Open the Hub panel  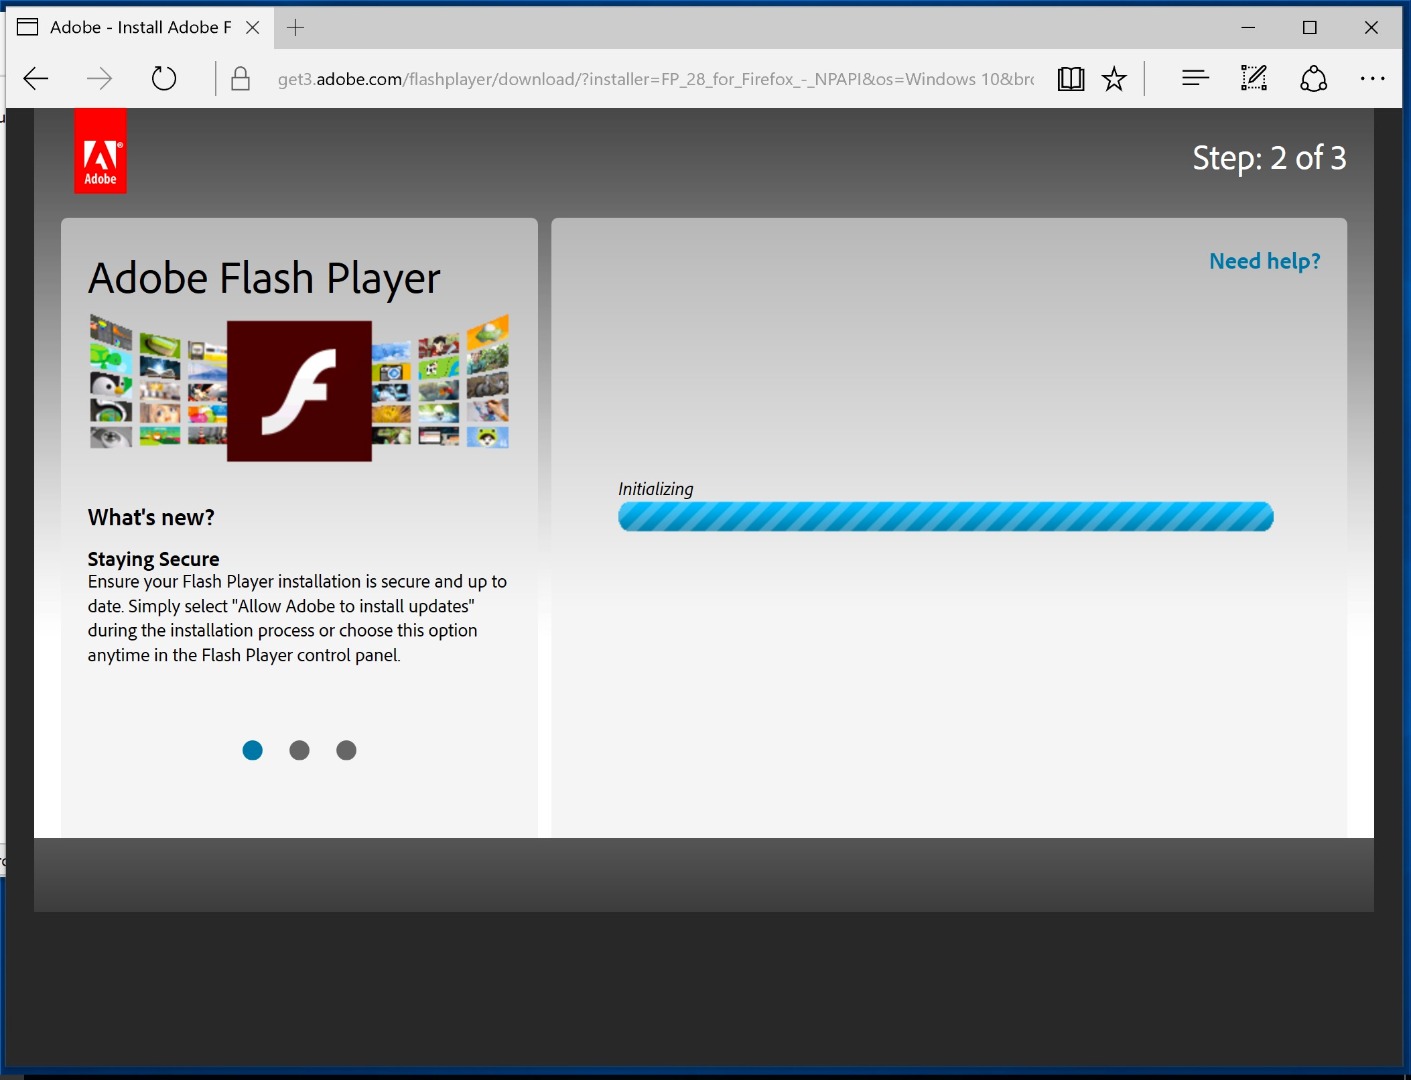click(1195, 78)
